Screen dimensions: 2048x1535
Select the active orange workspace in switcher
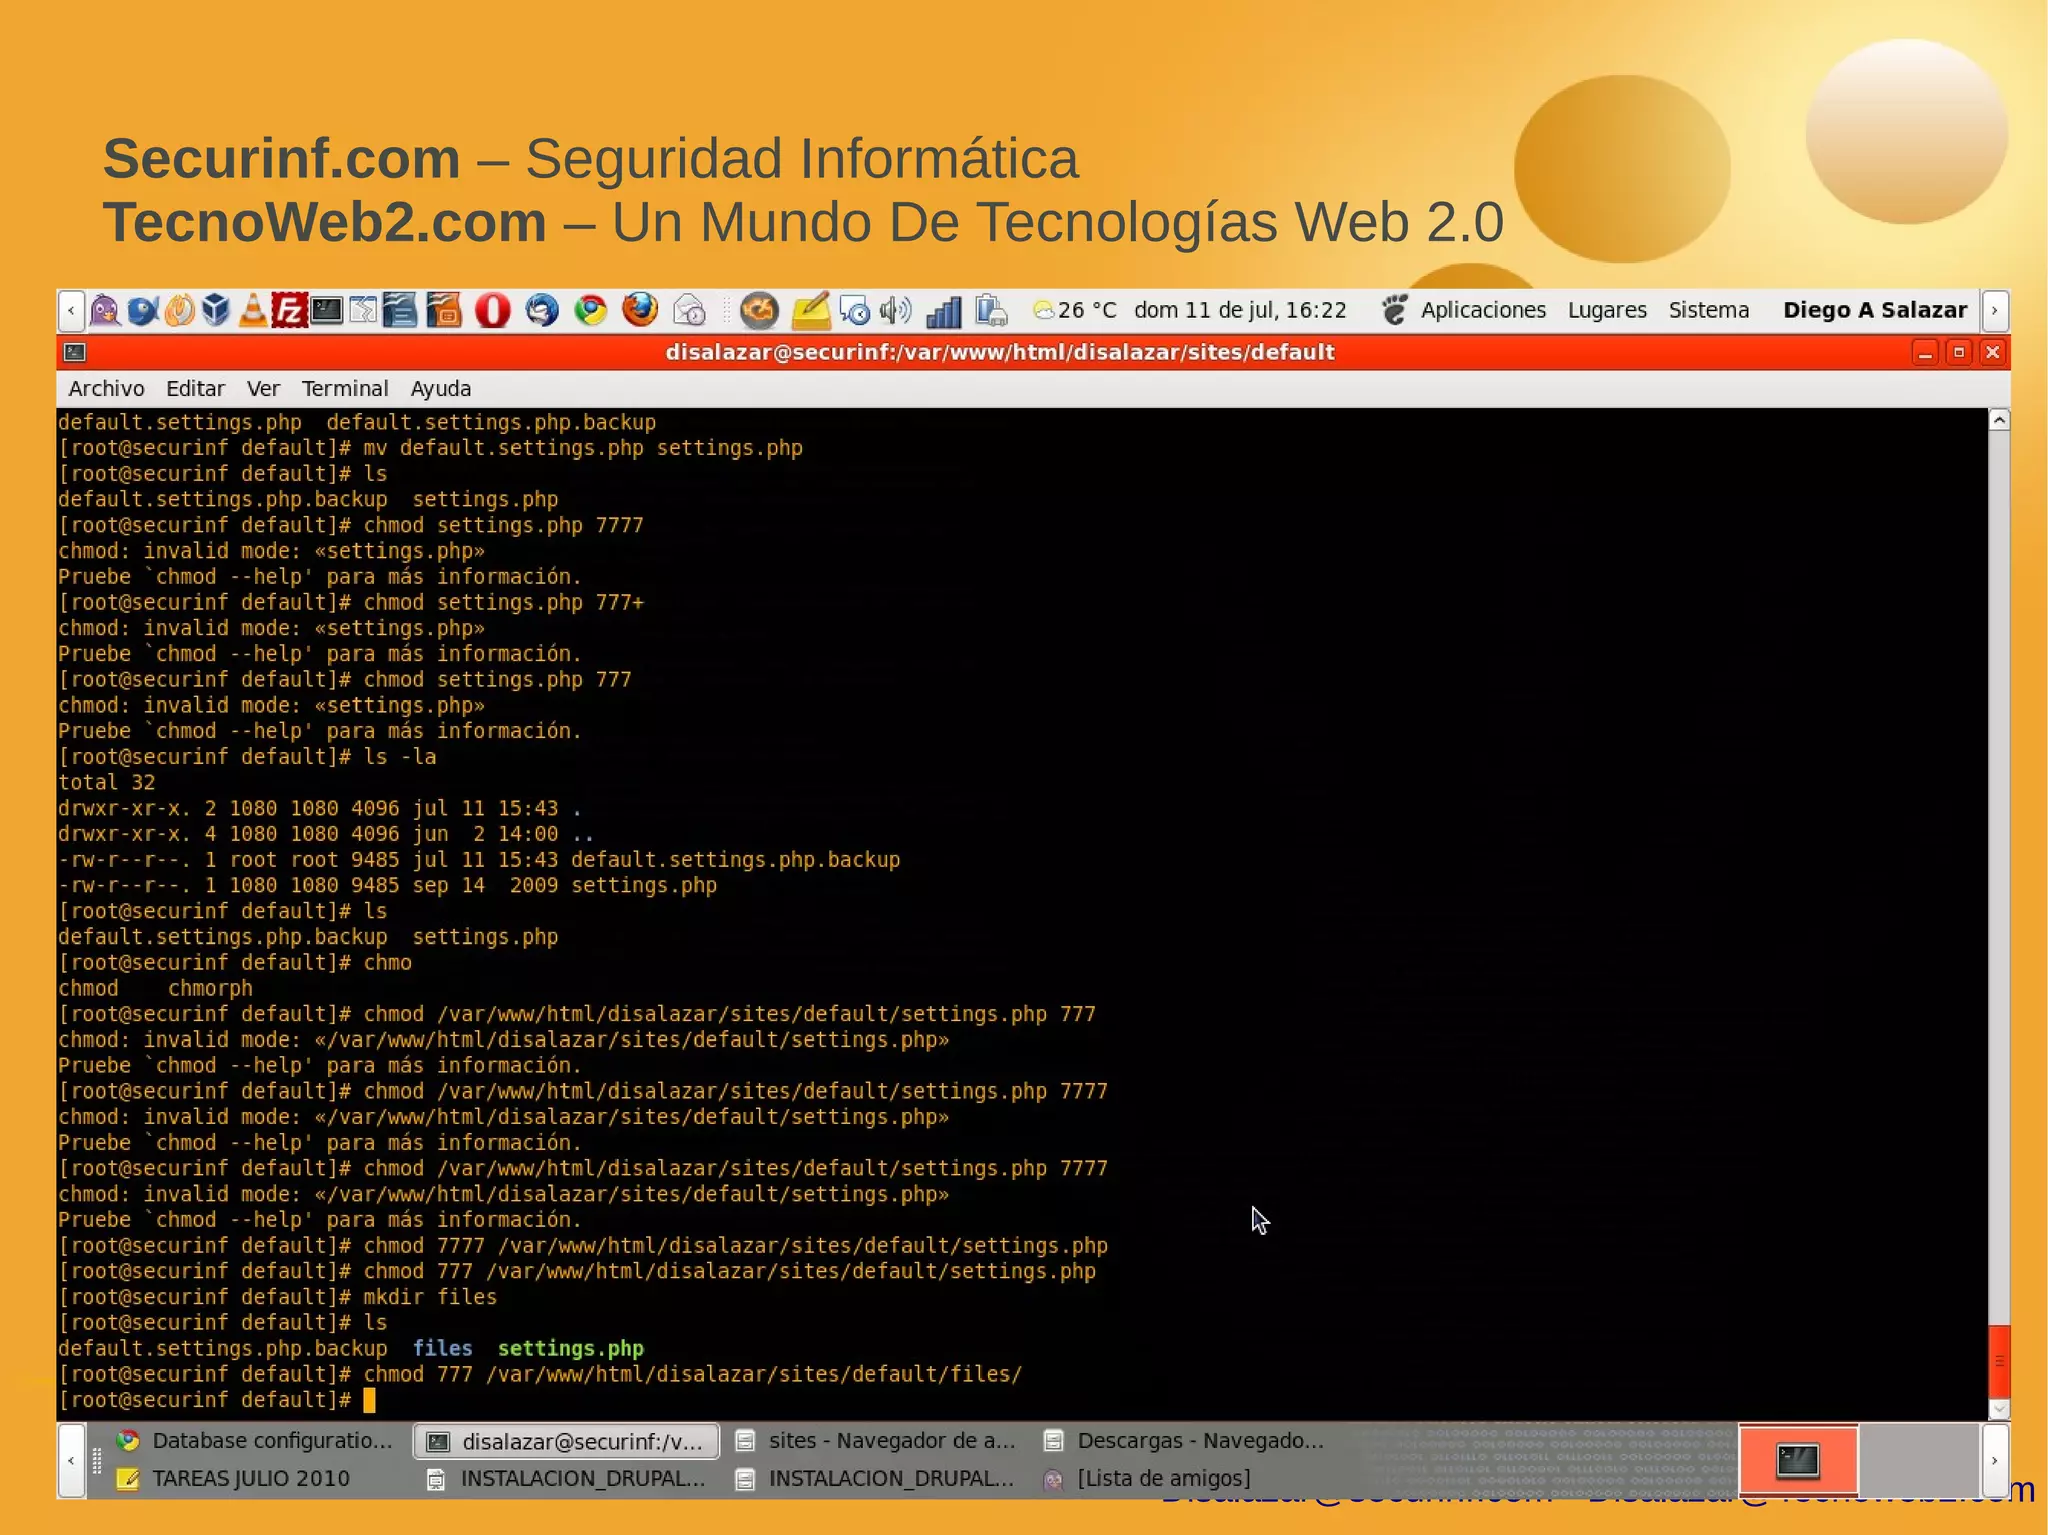(1798, 1460)
